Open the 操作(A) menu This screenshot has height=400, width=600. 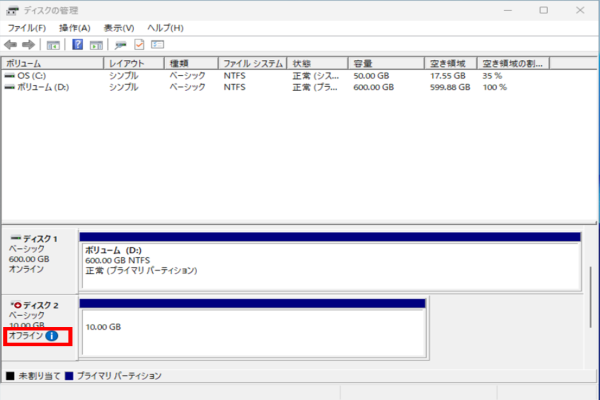74,28
